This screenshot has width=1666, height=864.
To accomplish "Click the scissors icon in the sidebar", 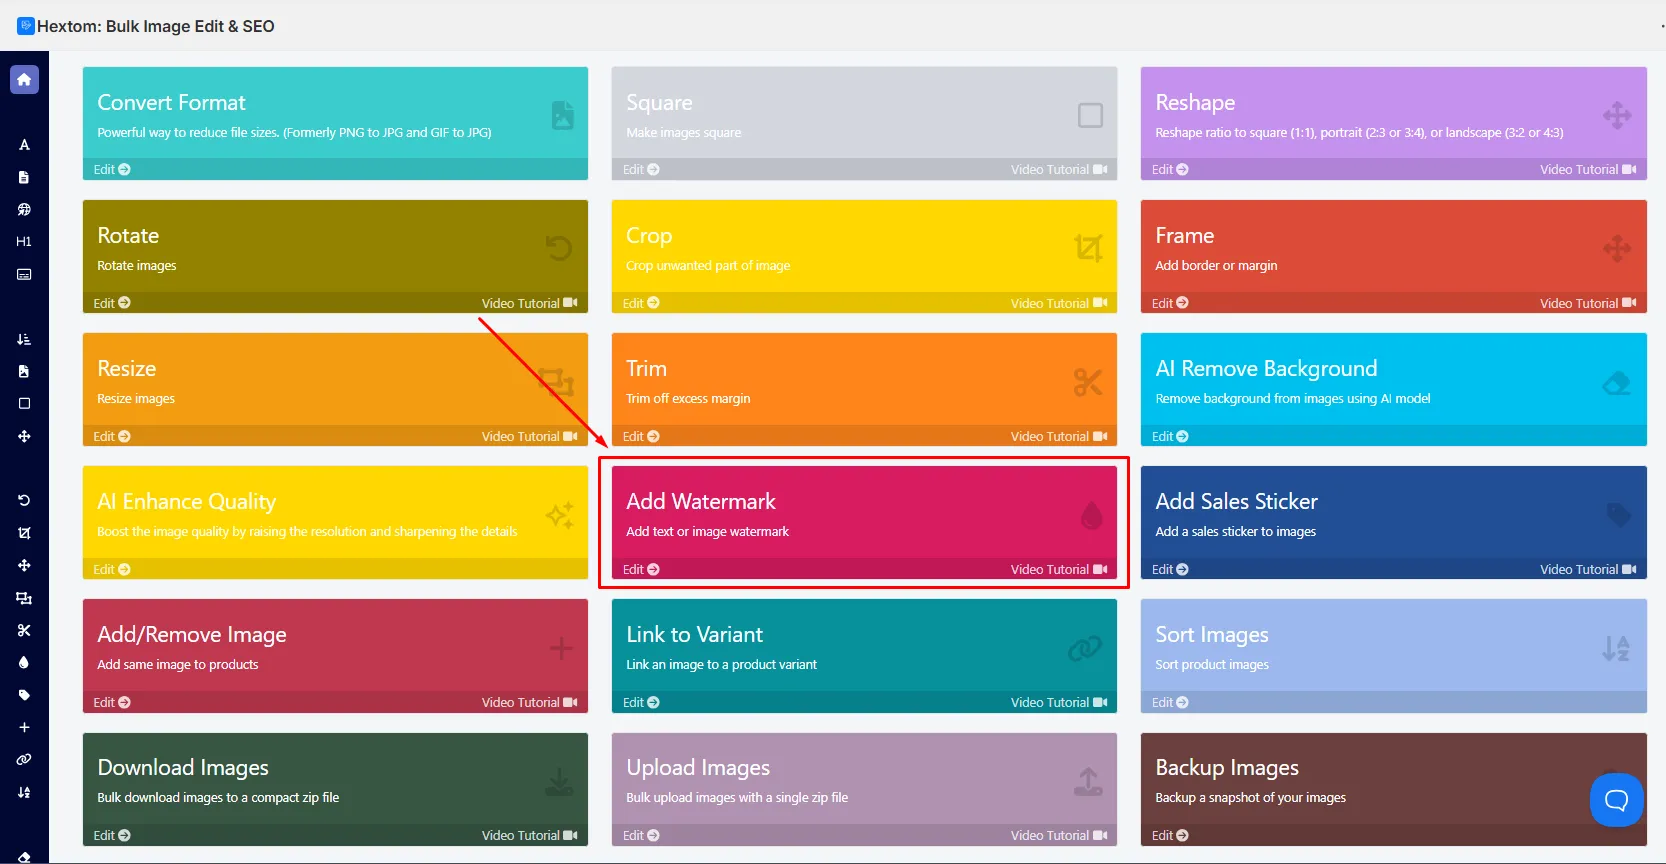I will [x=24, y=630].
